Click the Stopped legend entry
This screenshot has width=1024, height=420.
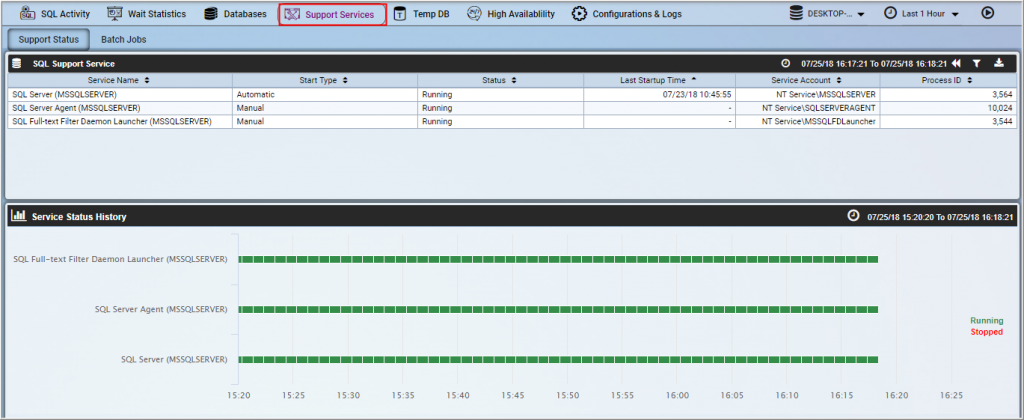pos(986,332)
